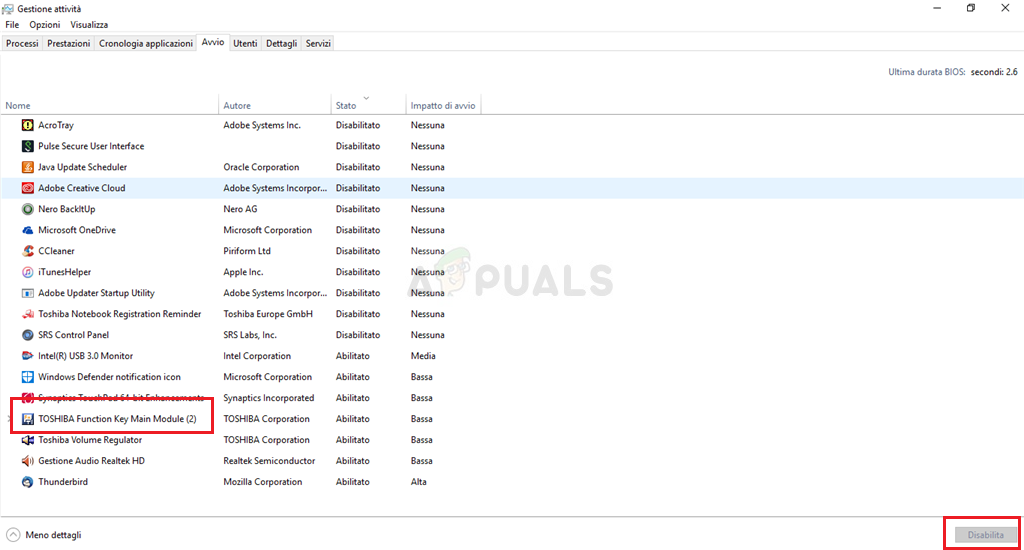Click Apple Inc. author cell
This screenshot has width=1024, height=550.
(x=243, y=272)
